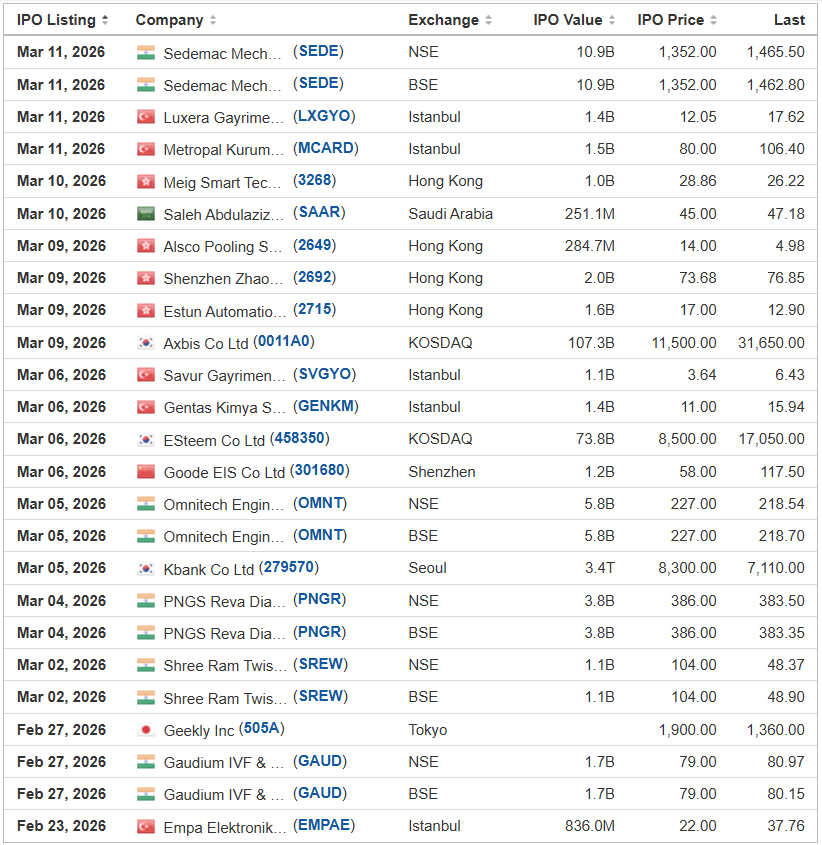Sort by Exchange column arrows
Screen dimensions: 822x845
(488, 20)
